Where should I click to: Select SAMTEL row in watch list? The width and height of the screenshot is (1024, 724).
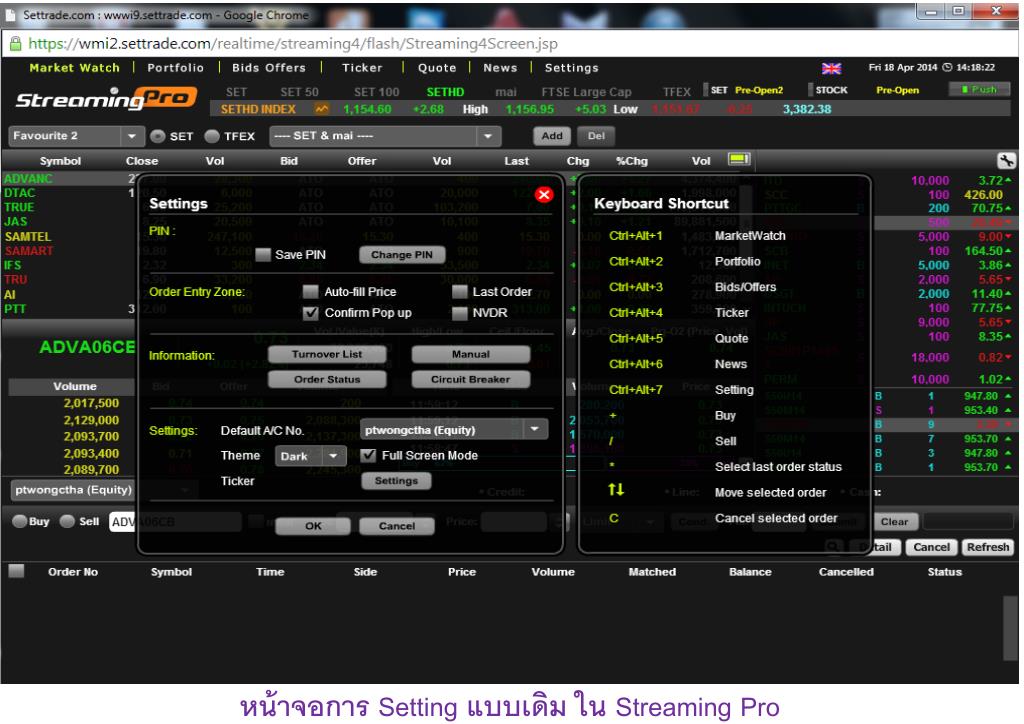[x=27, y=236]
